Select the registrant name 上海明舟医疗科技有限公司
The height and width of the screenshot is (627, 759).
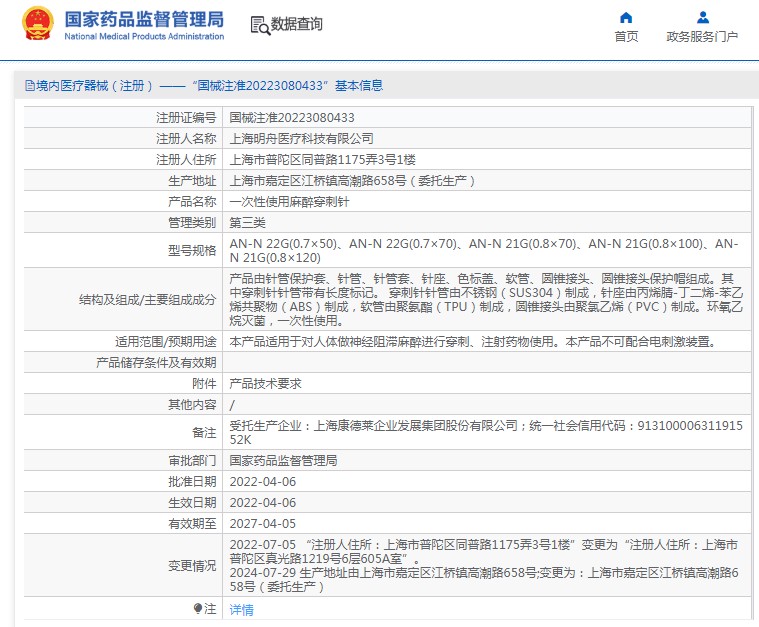tap(301, 138)
